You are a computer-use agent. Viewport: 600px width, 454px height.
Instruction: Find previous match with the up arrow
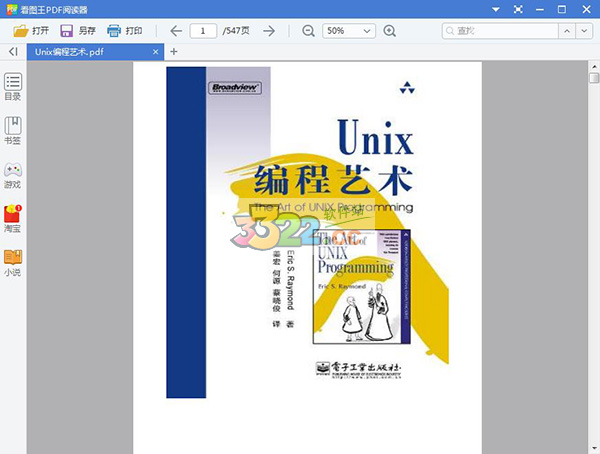[x=567, y=31]
